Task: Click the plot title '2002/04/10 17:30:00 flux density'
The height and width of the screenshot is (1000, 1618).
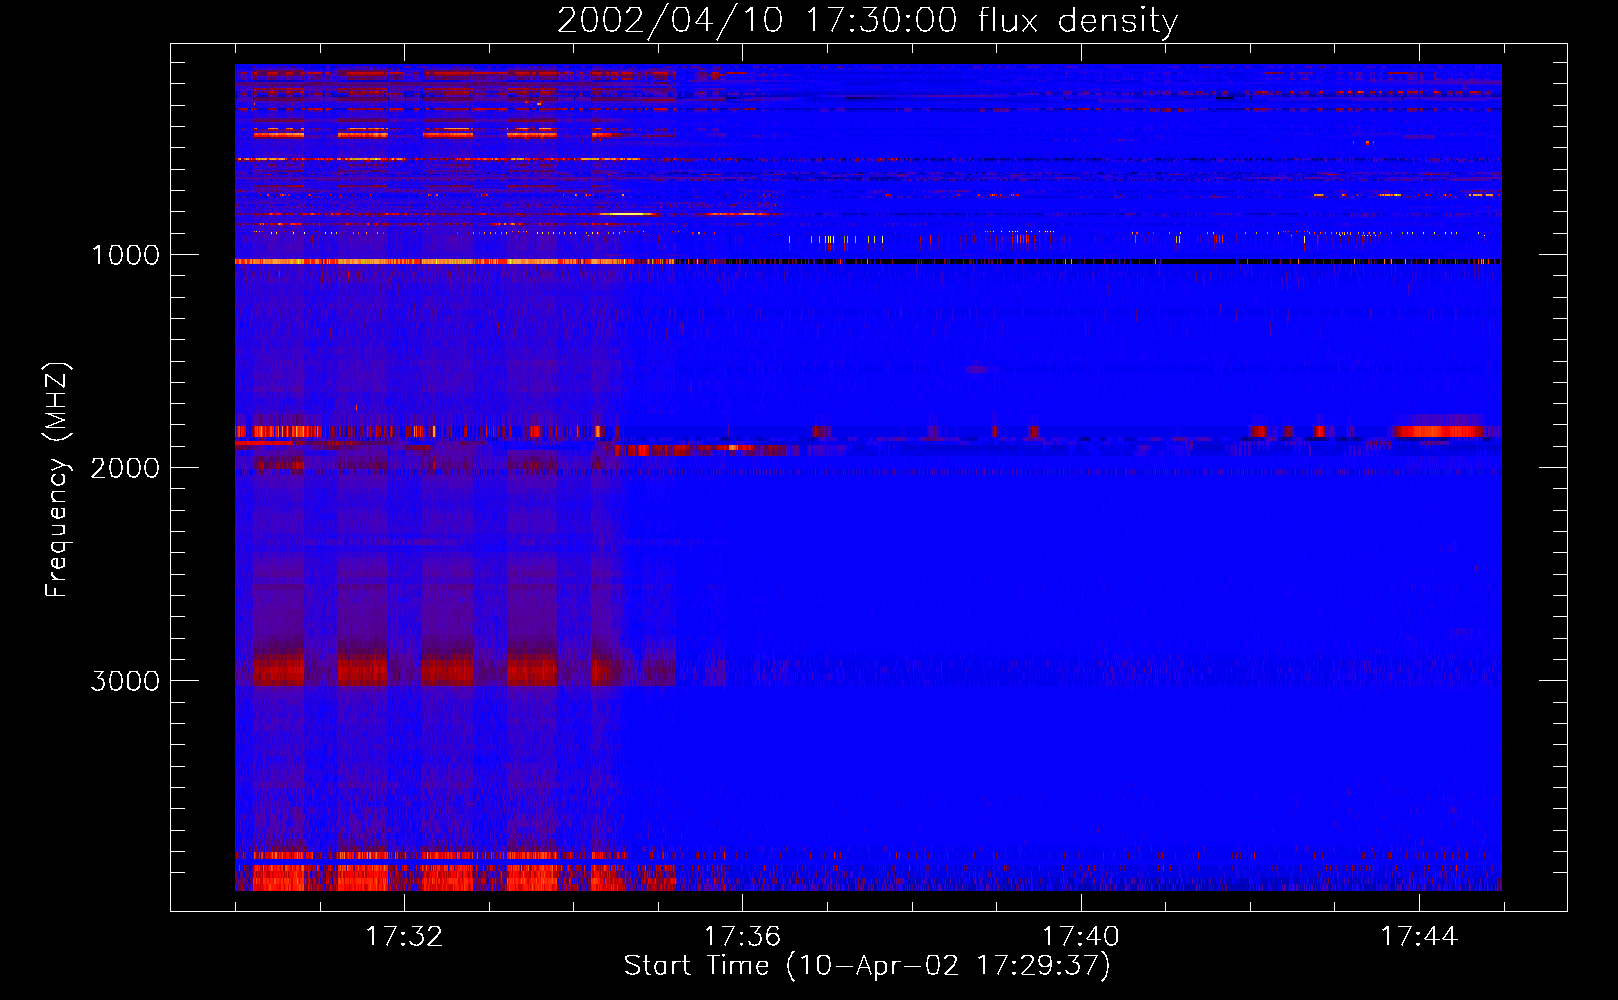Action: tap(867, 21)
